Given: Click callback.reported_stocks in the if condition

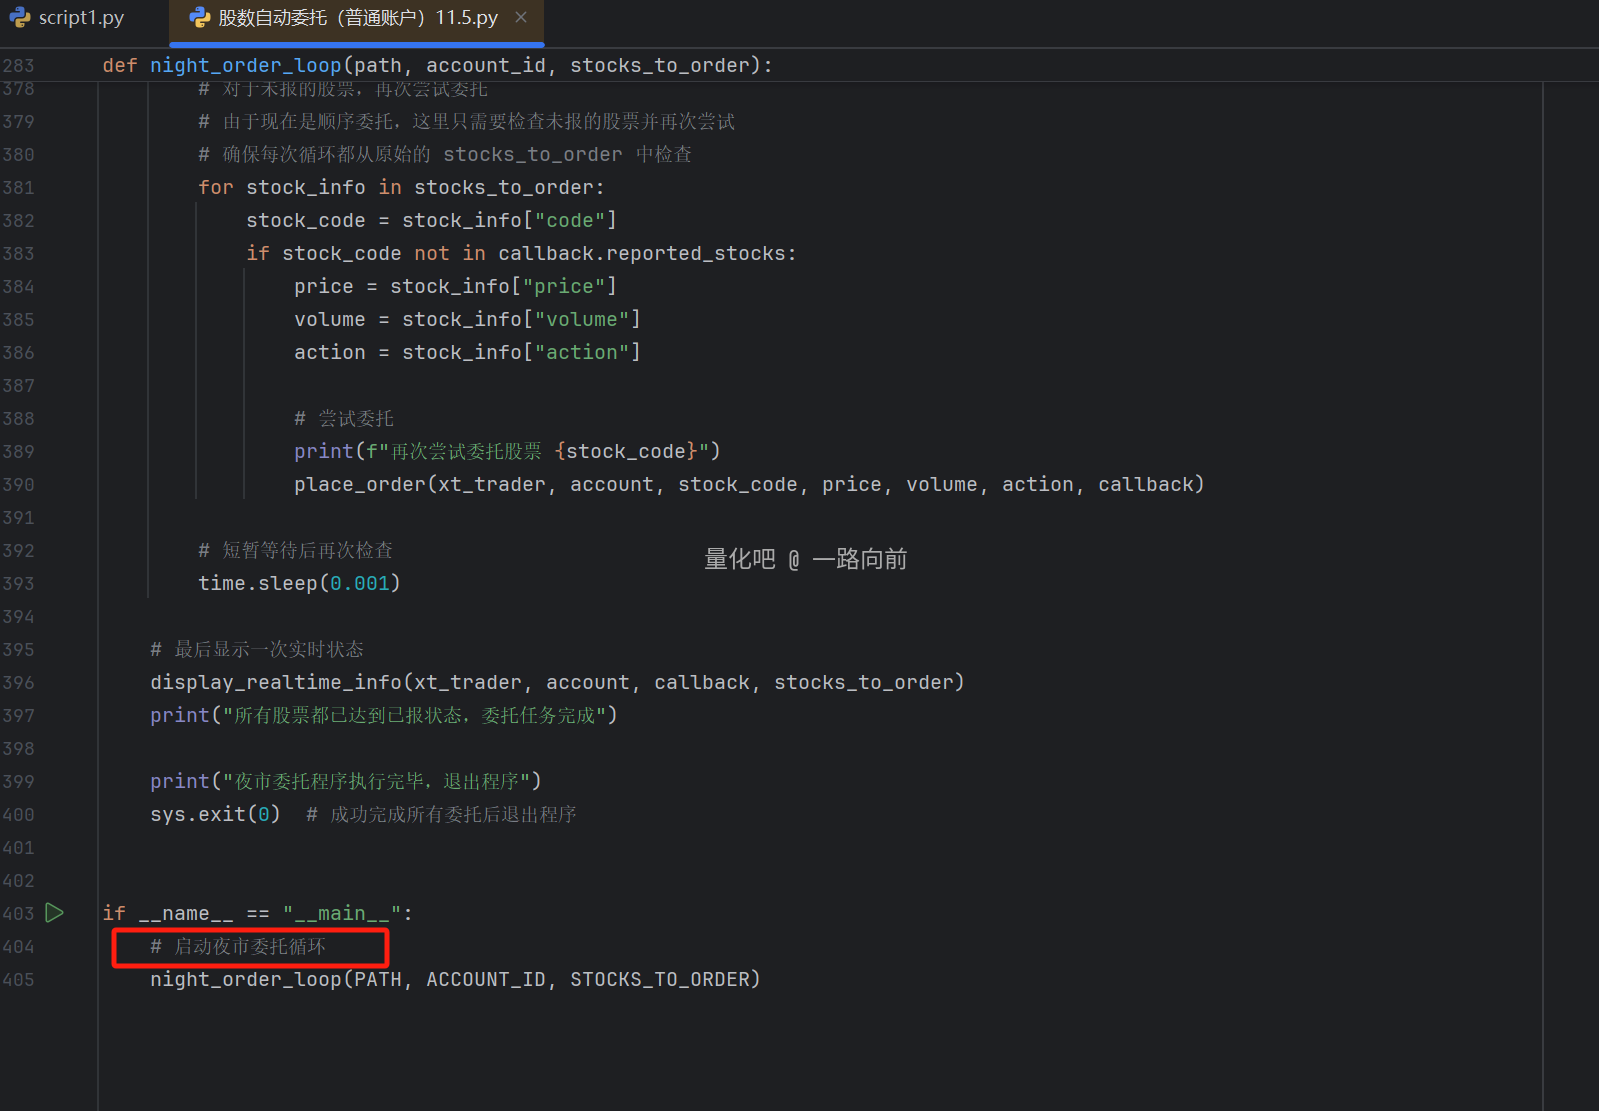Looking at the screenshot, I should pos(645,253).
